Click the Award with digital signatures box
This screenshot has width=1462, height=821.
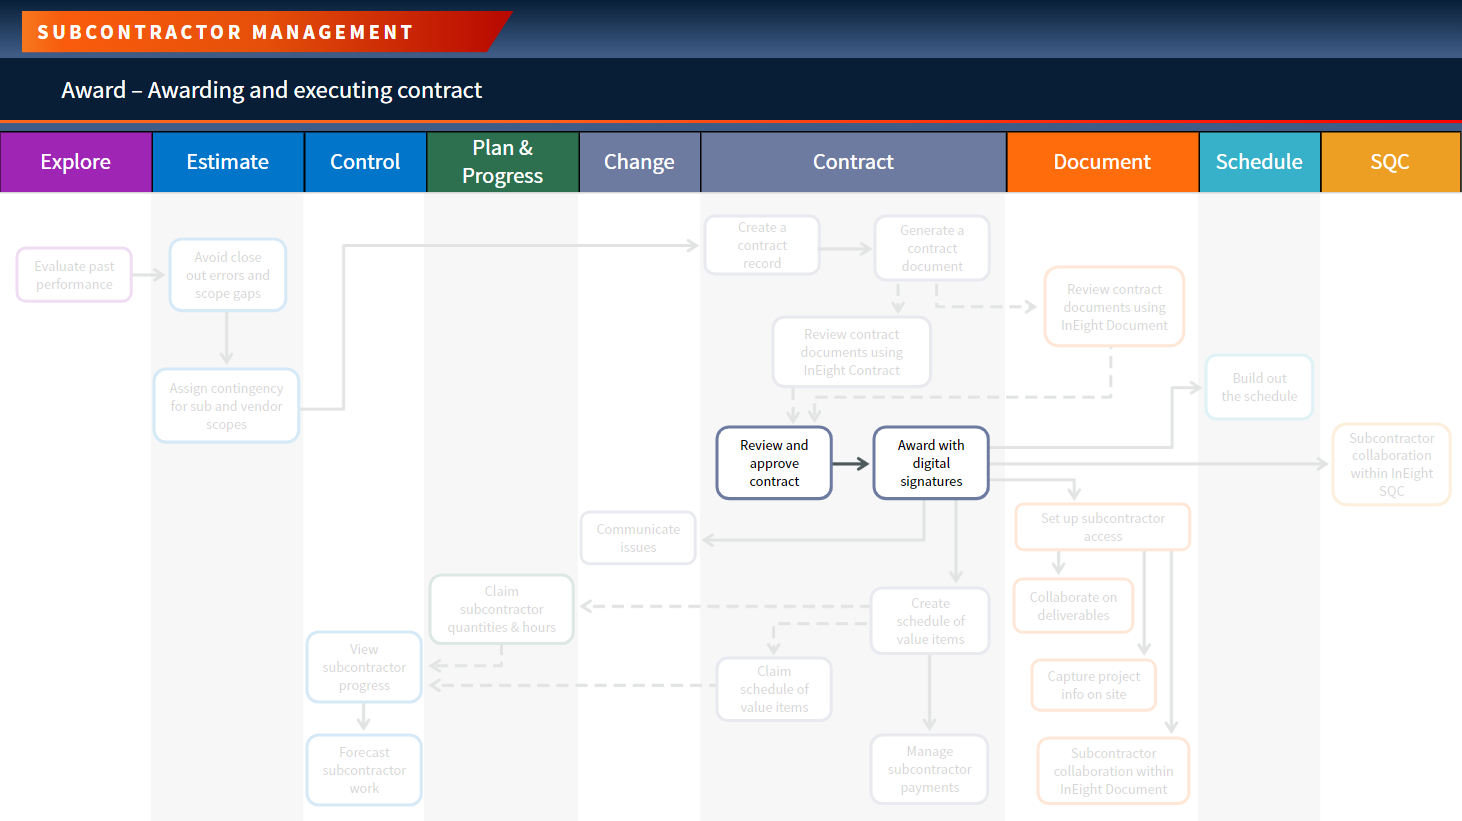[931, 463]
